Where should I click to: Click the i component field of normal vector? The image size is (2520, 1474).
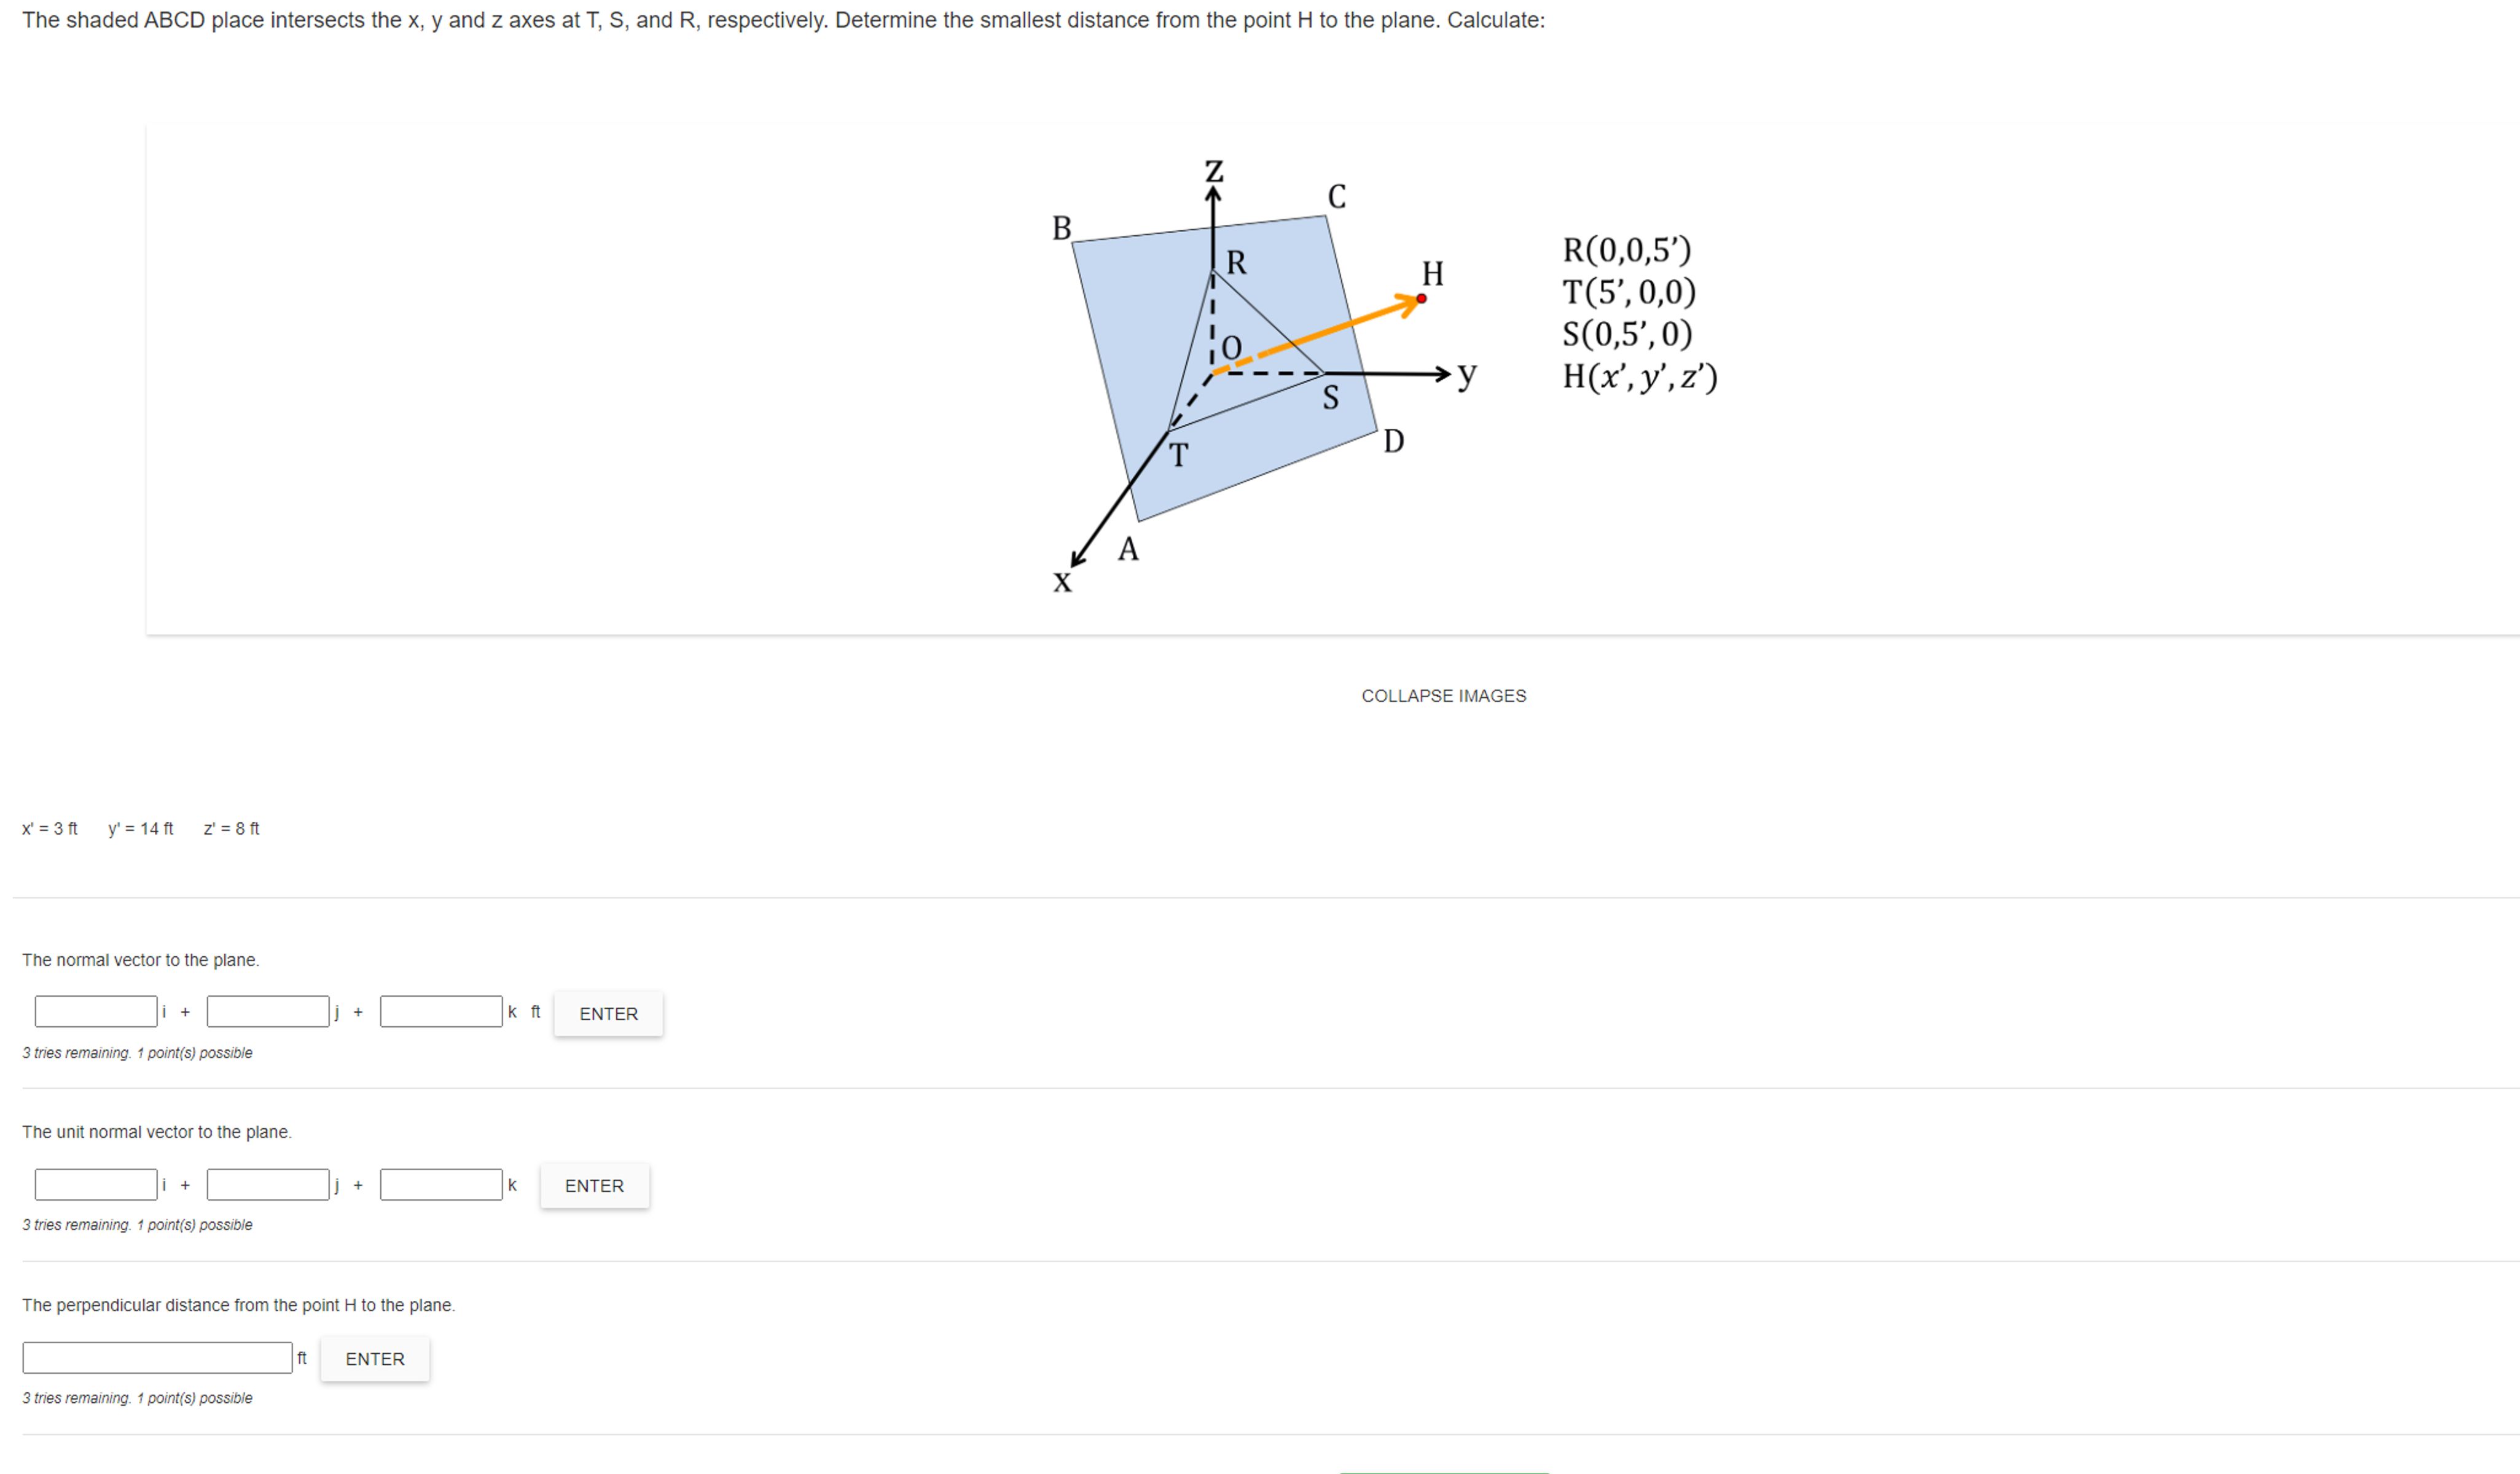(x=95, y=1011)
